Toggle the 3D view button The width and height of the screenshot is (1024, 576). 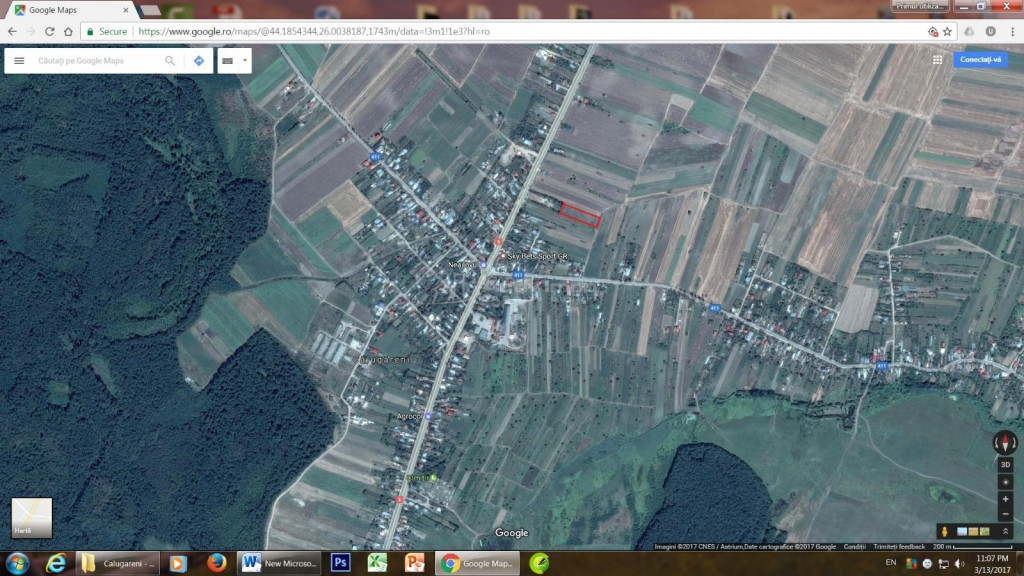tap(1005, 465)
